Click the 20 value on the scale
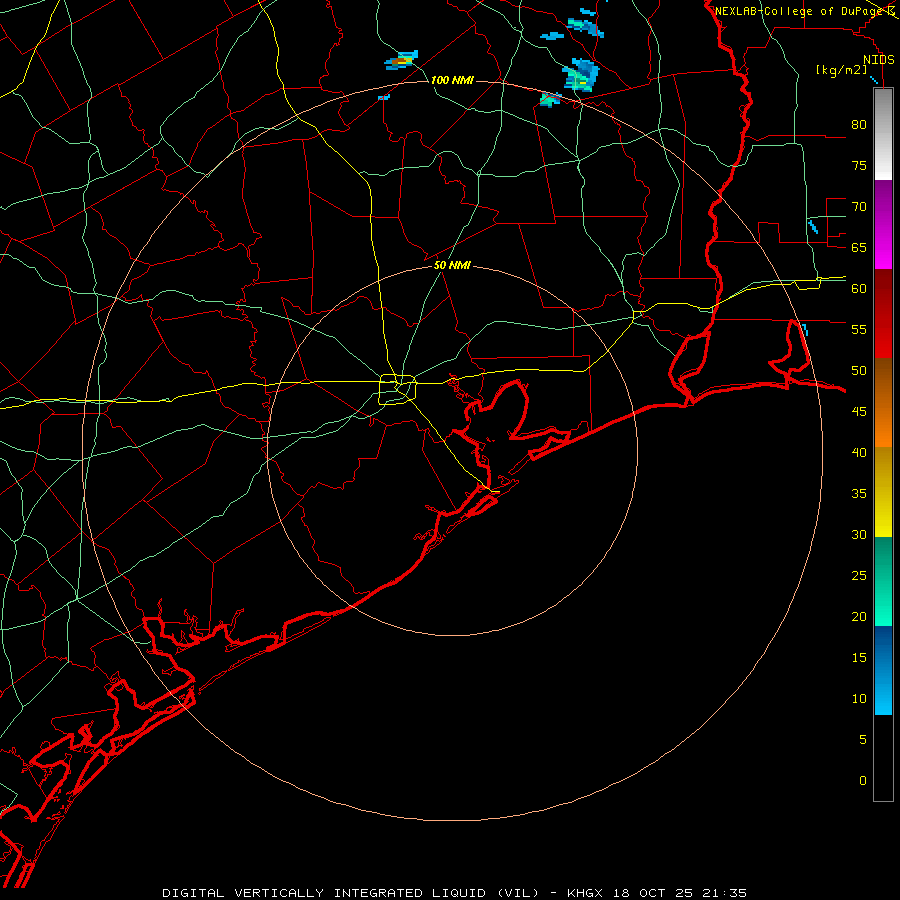Viewport: 900px width, 900px height. pyautogui.click(x=859, y=616)
